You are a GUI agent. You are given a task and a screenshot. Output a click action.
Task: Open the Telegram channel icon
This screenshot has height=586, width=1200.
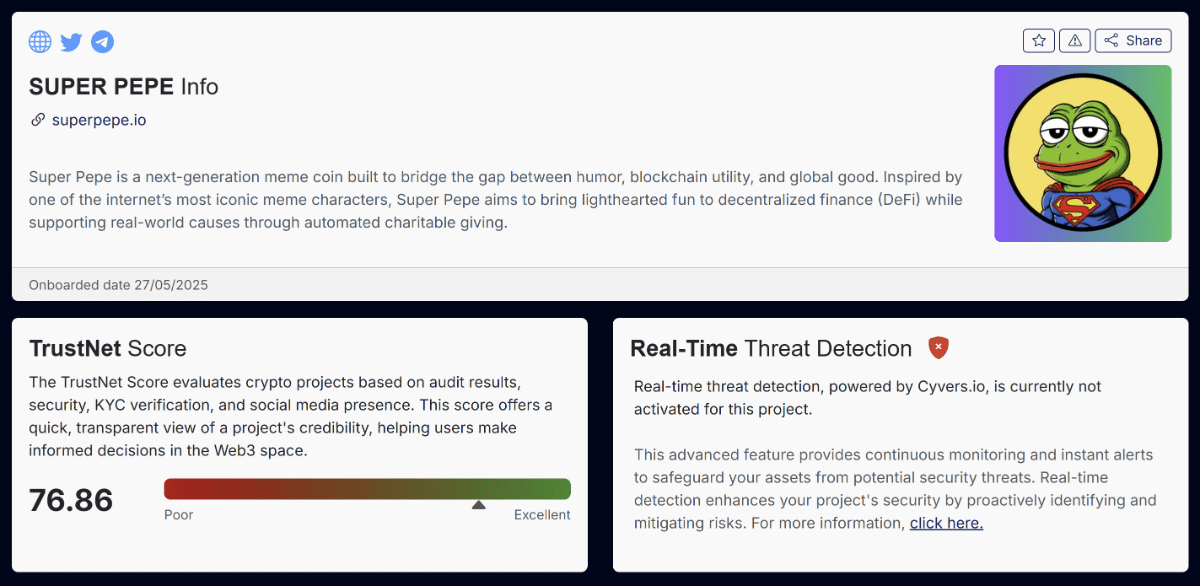[x=102, y=41]
